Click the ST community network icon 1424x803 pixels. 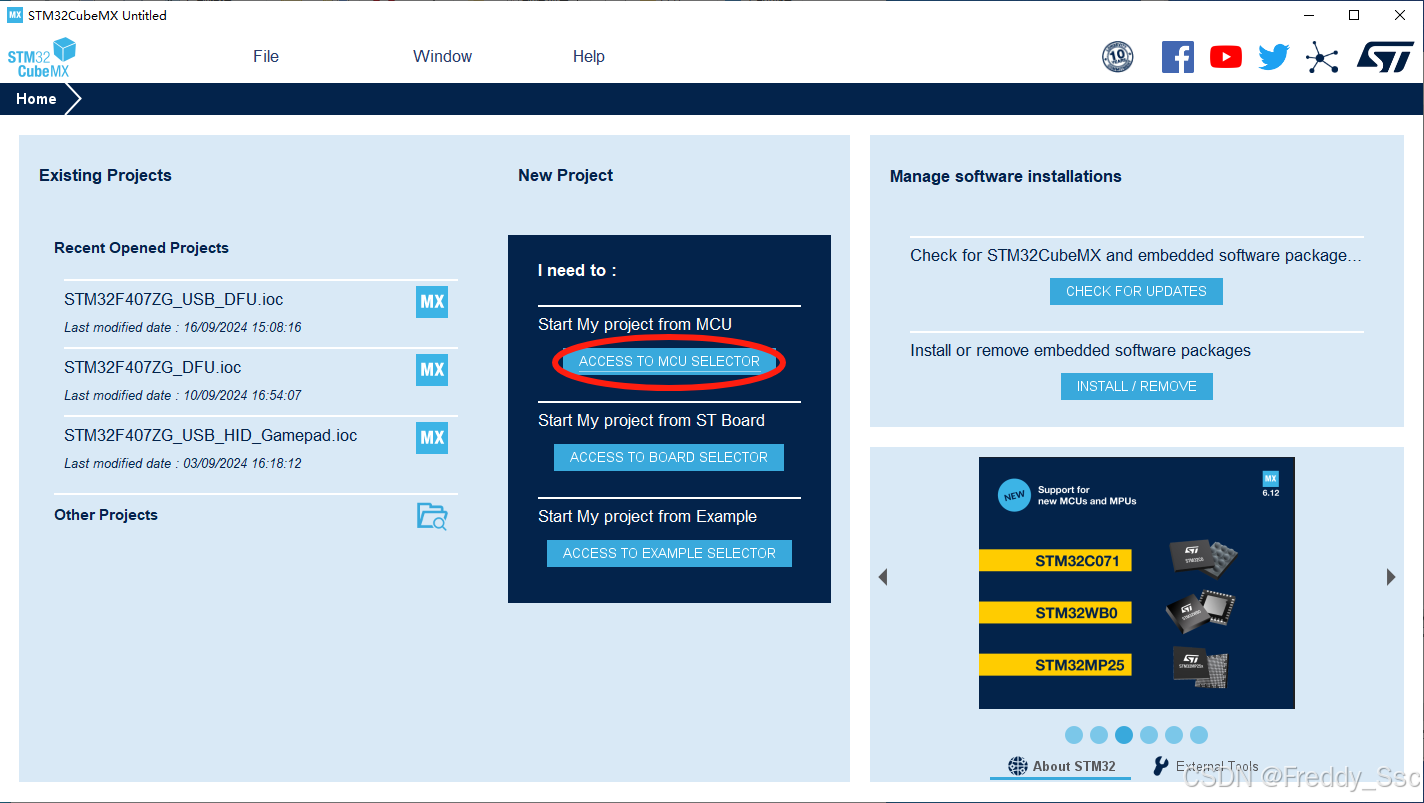click(1322, 57)
